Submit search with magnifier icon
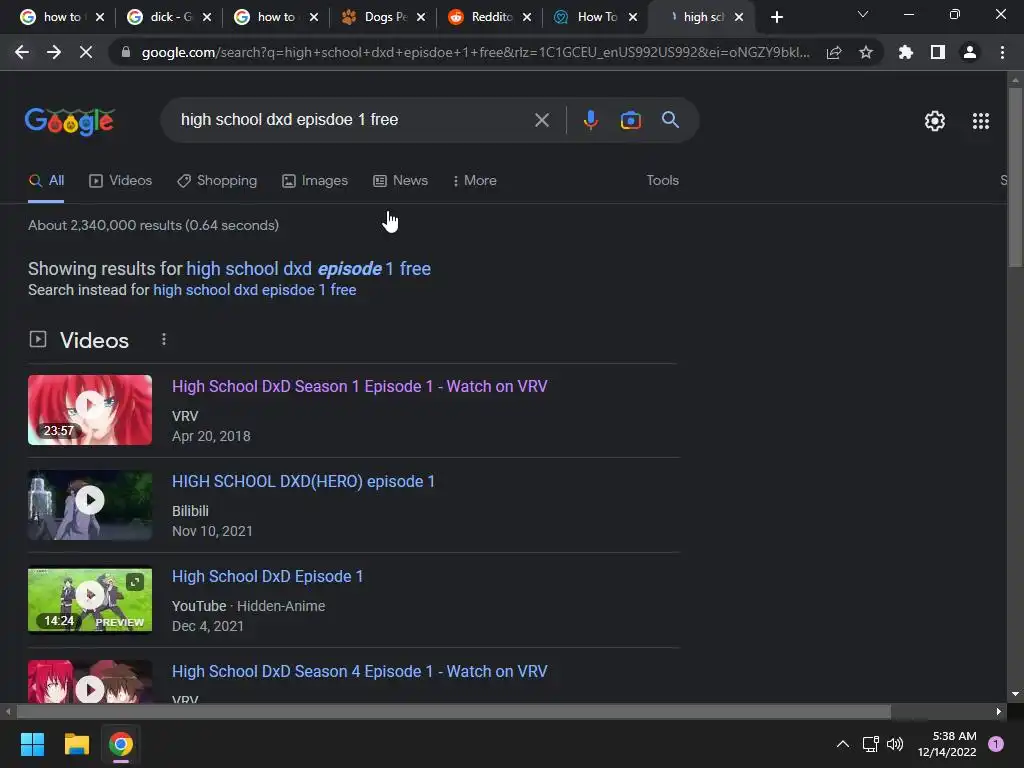This screenshot has width=1024, height=768. tap(670, 120)
